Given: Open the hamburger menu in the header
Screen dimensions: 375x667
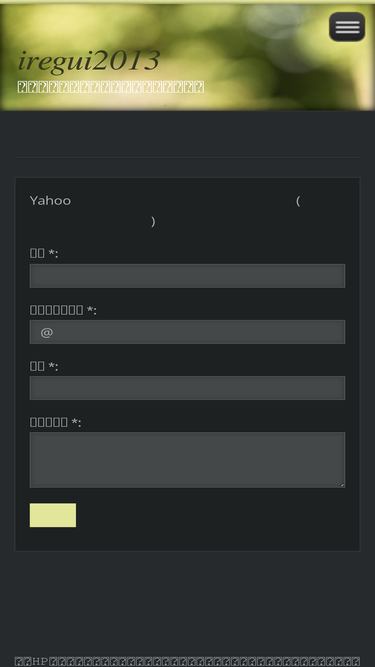Looking at the screenshot, I should click(x=347, y=27).
